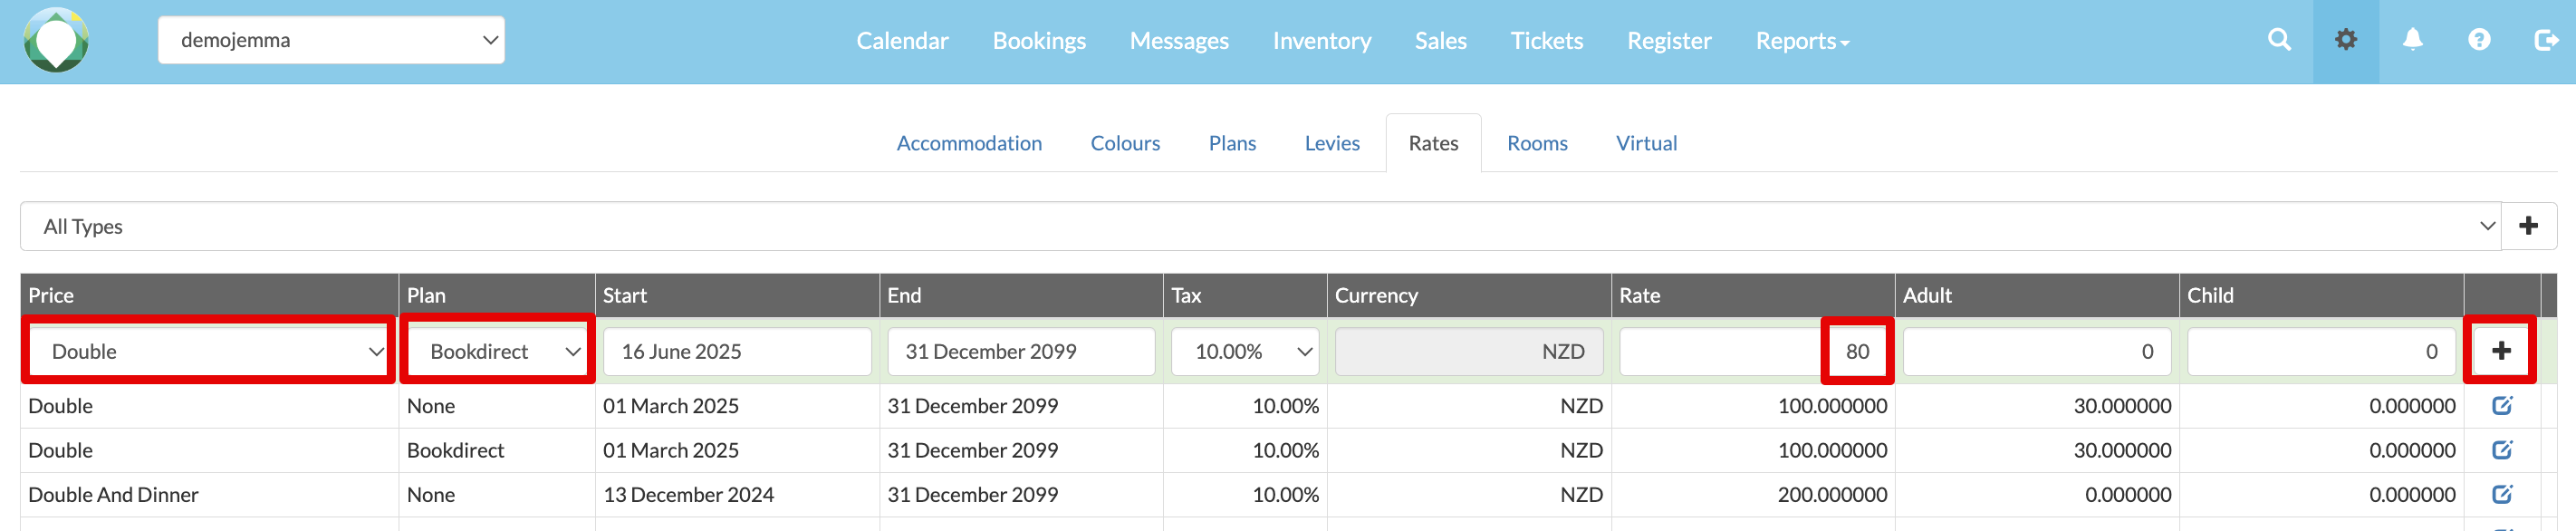This screenshot has width=2576, height=531.
Task: Click the search magnifier icon
Action: [x=2279, y=40]
